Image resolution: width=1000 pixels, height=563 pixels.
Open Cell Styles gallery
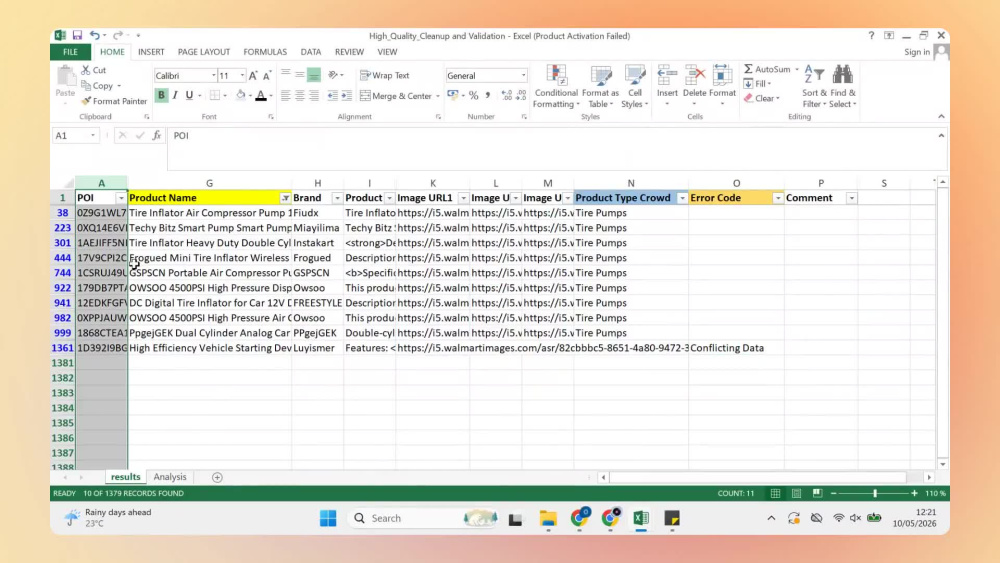click(635, 87)
